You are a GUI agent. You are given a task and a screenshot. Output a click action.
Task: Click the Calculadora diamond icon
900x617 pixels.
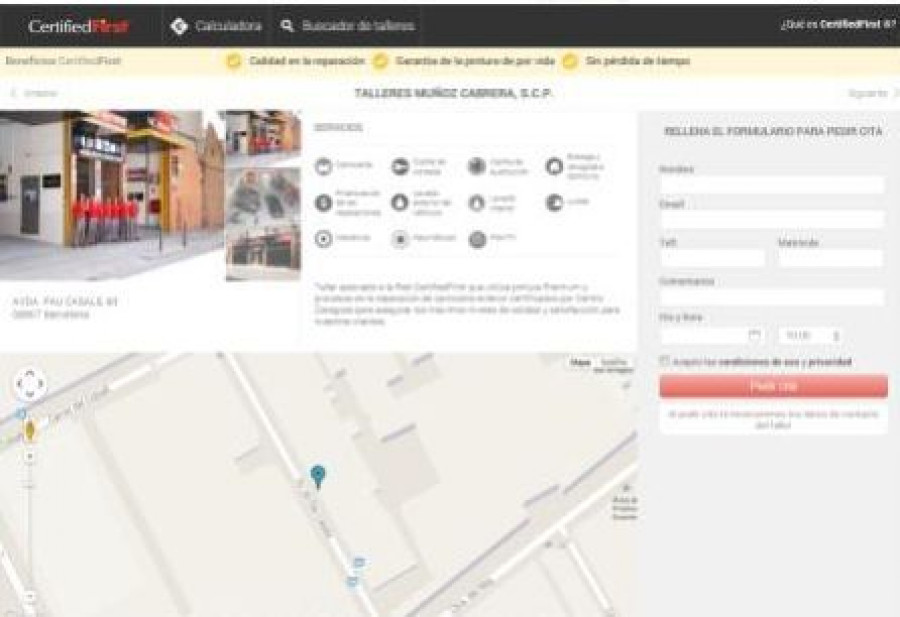179,26
